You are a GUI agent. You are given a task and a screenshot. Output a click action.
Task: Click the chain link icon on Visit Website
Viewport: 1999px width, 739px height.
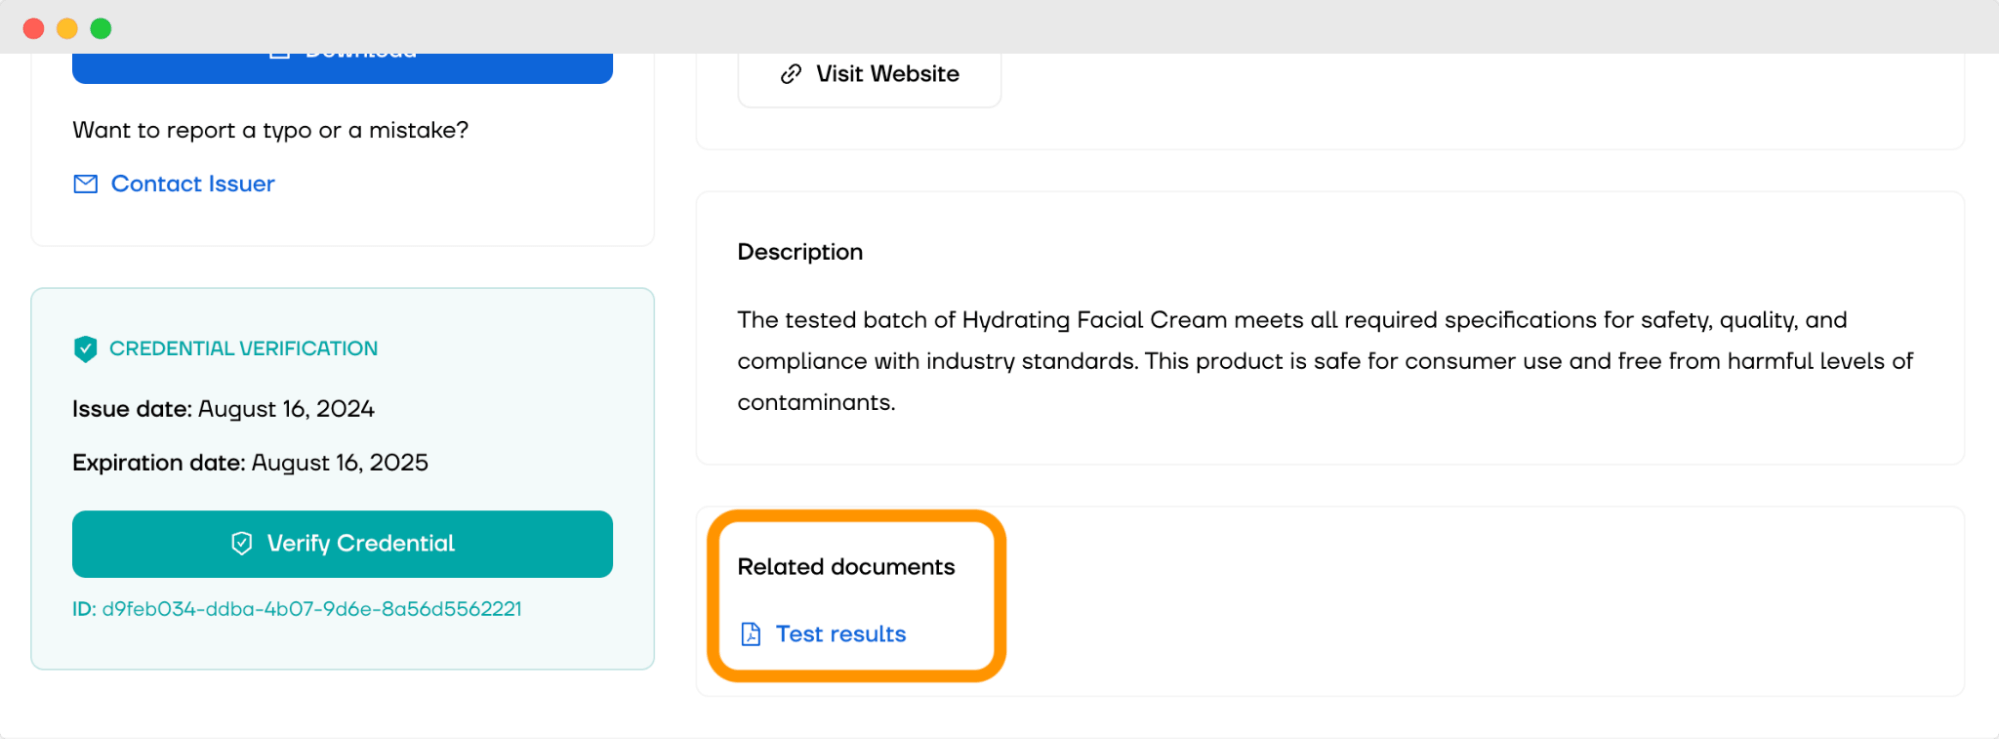(791, 74)
